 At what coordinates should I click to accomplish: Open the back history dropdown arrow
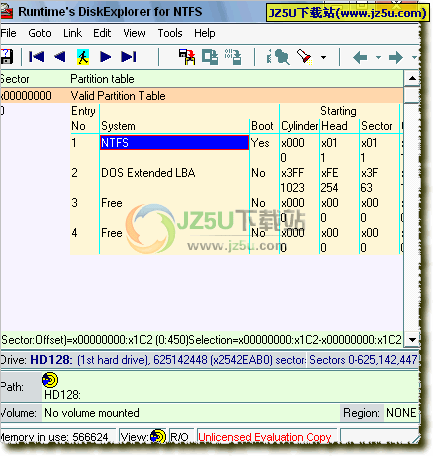pos(378,57)
